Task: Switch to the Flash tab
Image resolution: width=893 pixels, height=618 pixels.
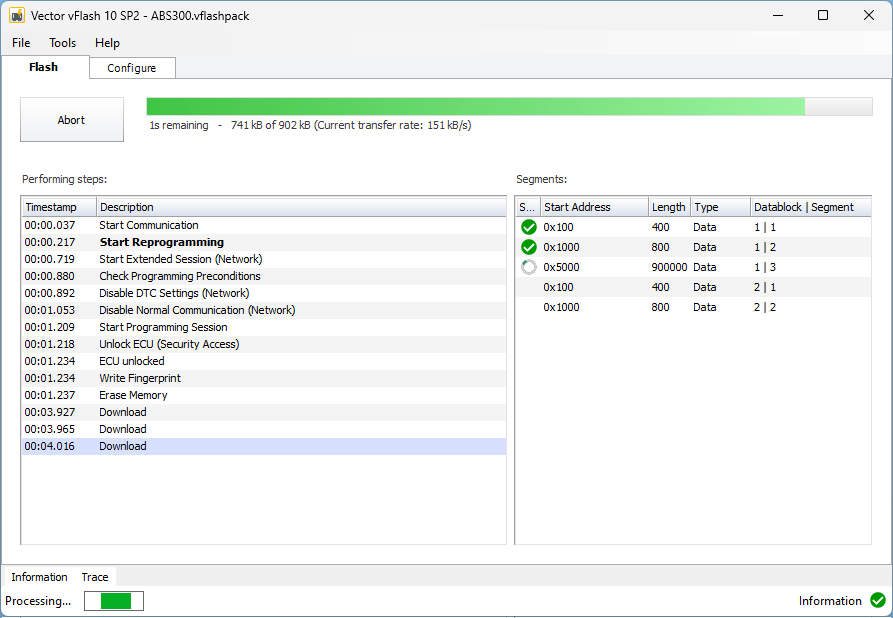Action: point(44,67)
